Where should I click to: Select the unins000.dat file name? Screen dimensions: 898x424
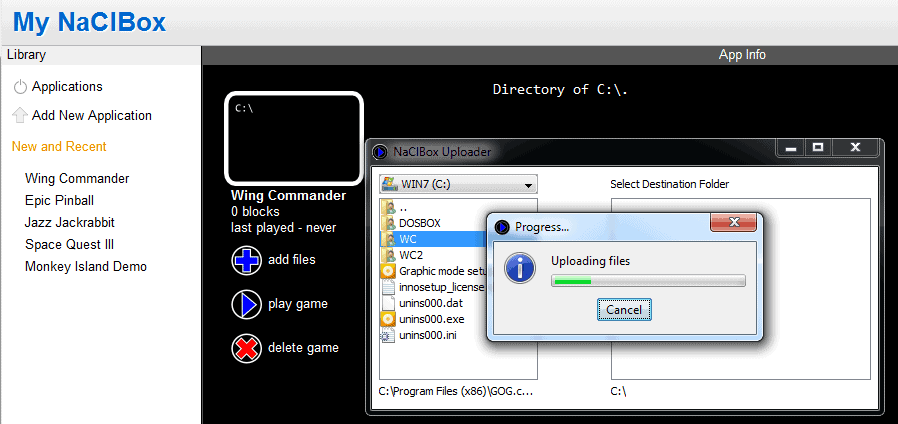pos(430,303)
